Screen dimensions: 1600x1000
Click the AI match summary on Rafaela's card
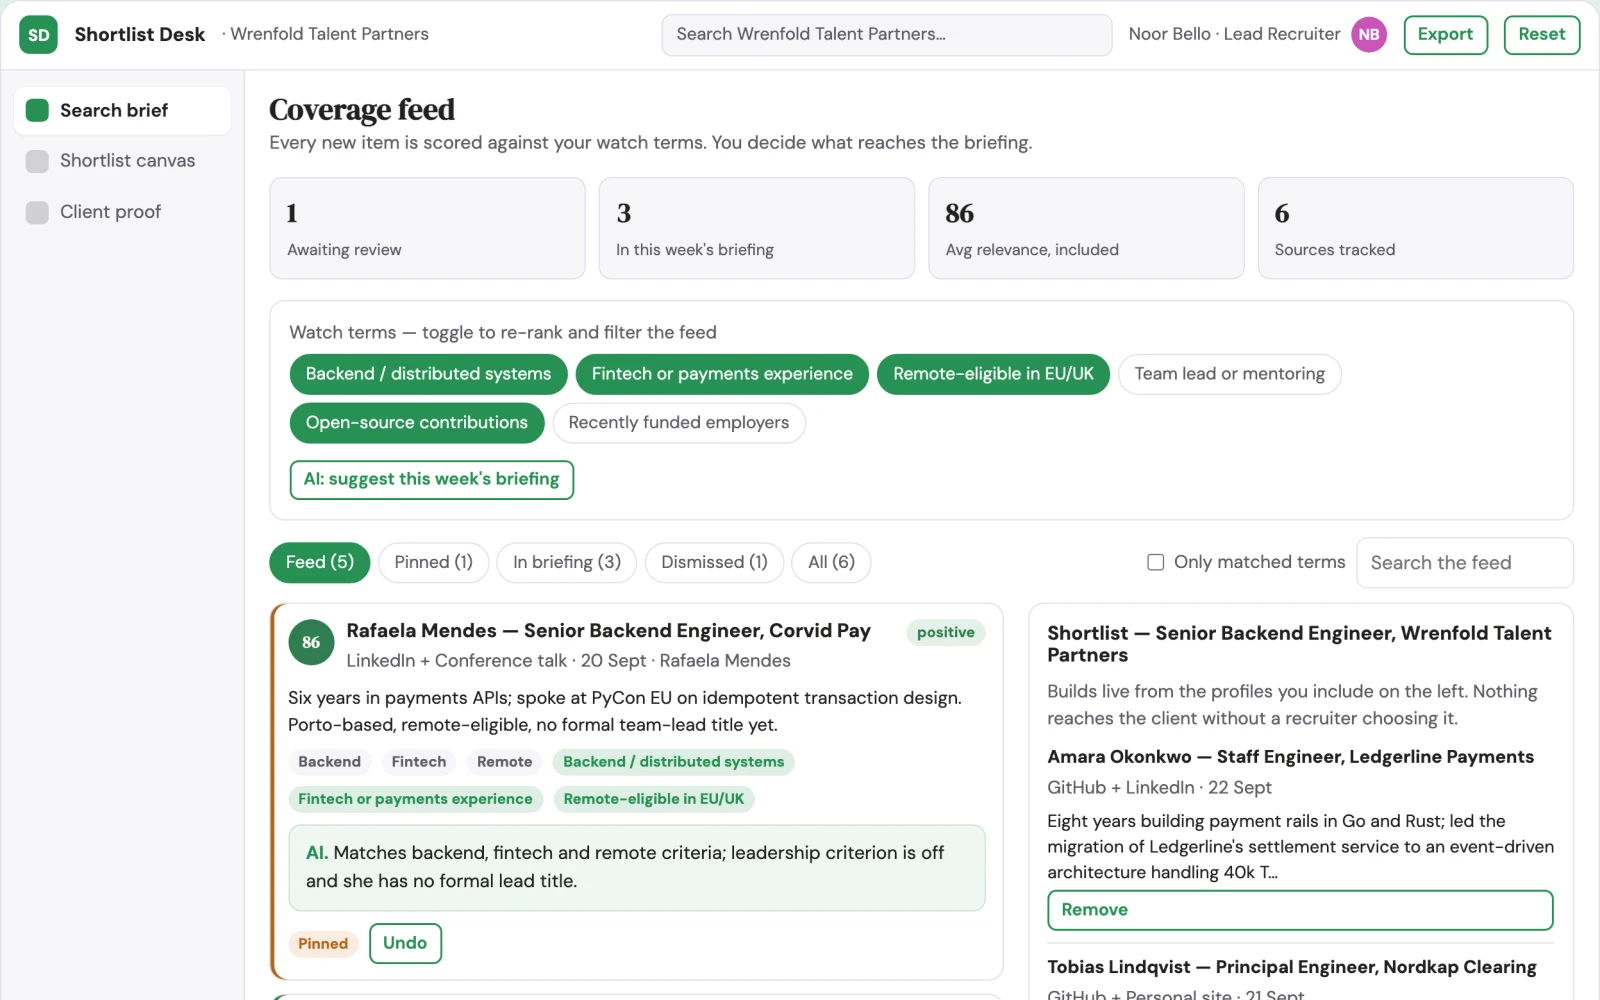pyautogui.click(x=637, y=868)
